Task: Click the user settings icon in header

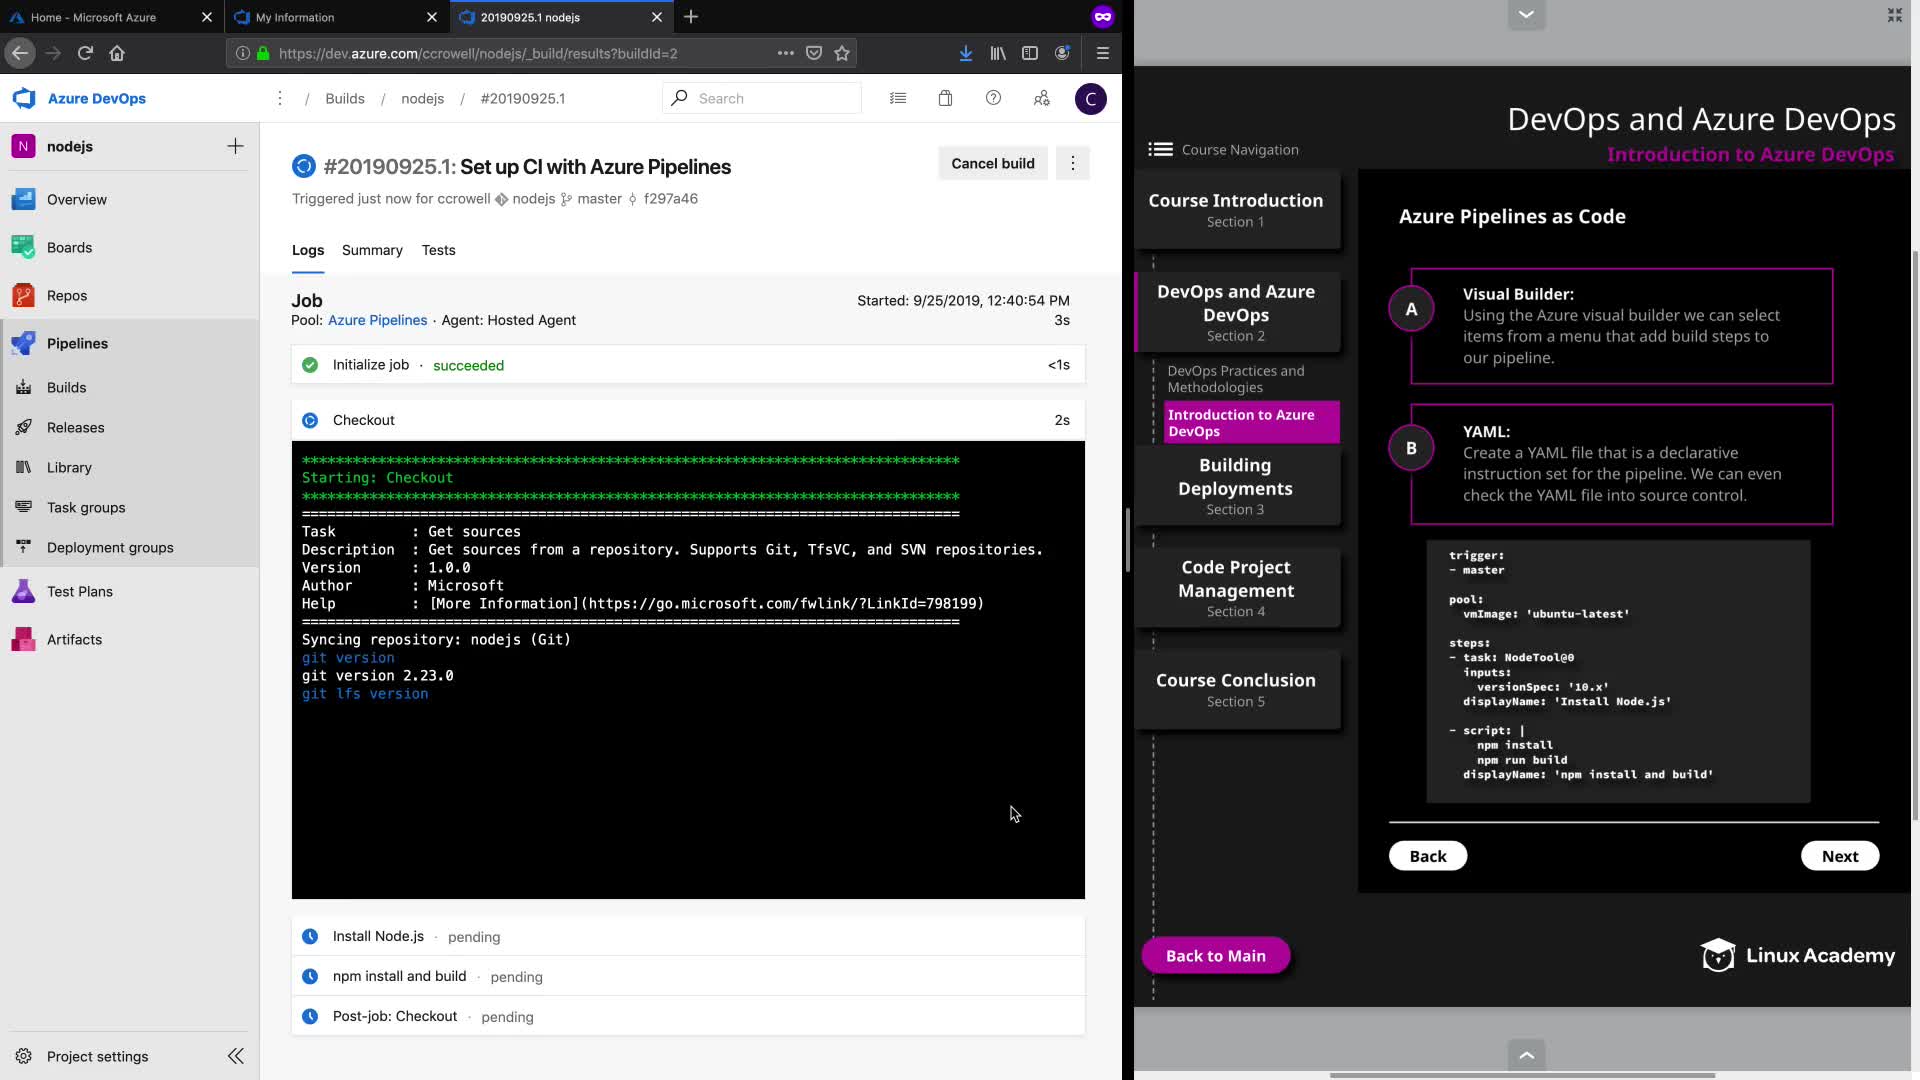Action: pyautogui.click(x=1041, y=98)
